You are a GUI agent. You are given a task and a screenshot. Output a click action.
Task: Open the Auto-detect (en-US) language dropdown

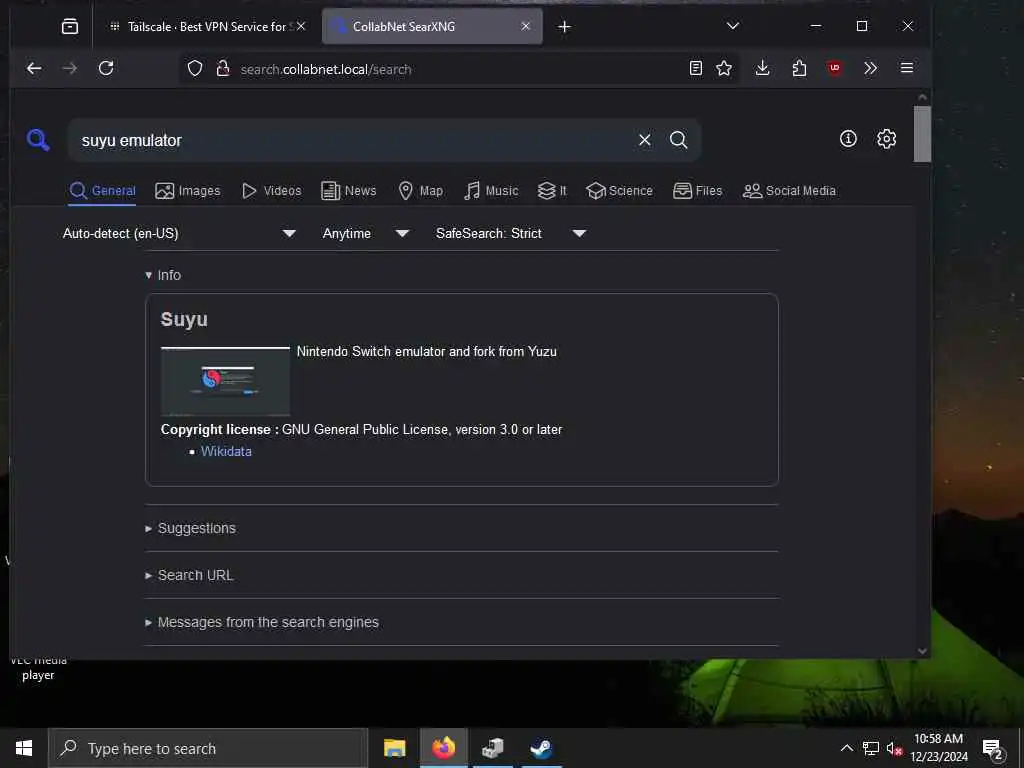pos(179,233)
